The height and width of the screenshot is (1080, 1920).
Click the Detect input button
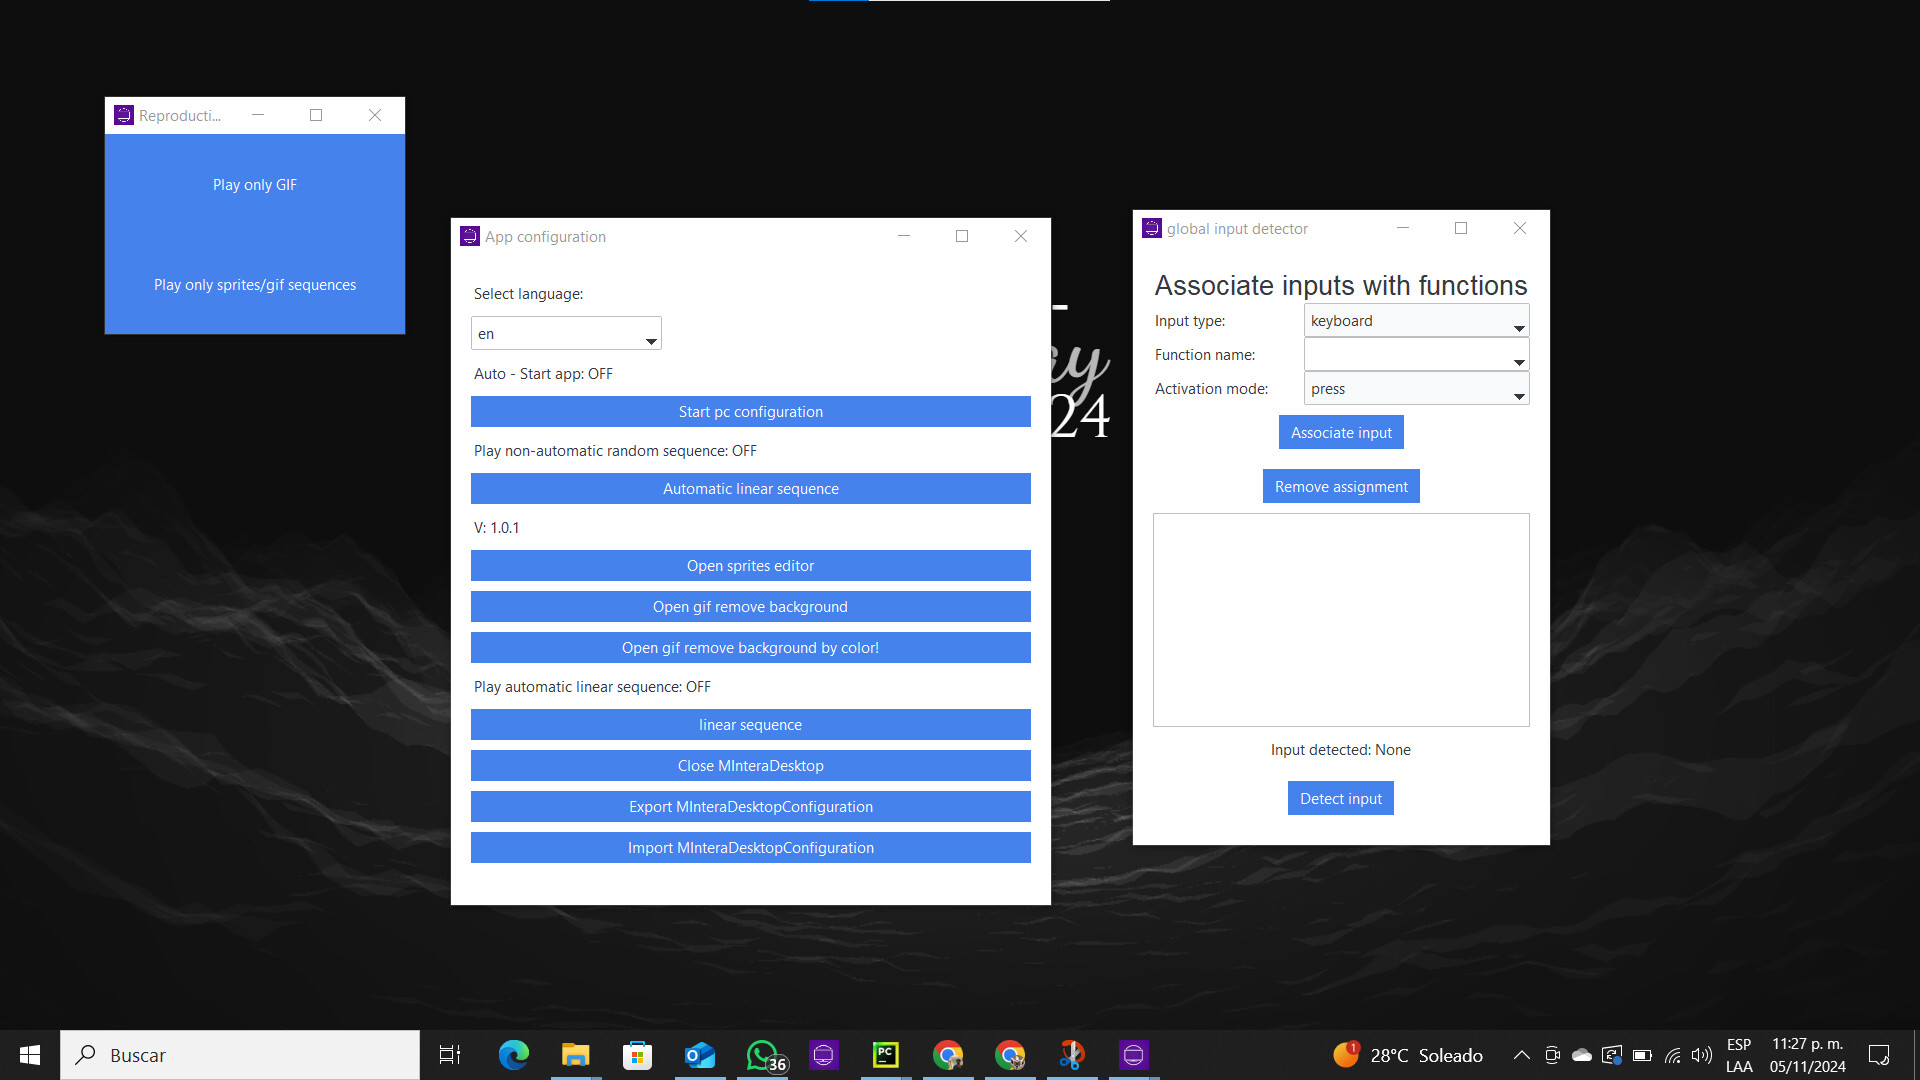point(1340,798)
